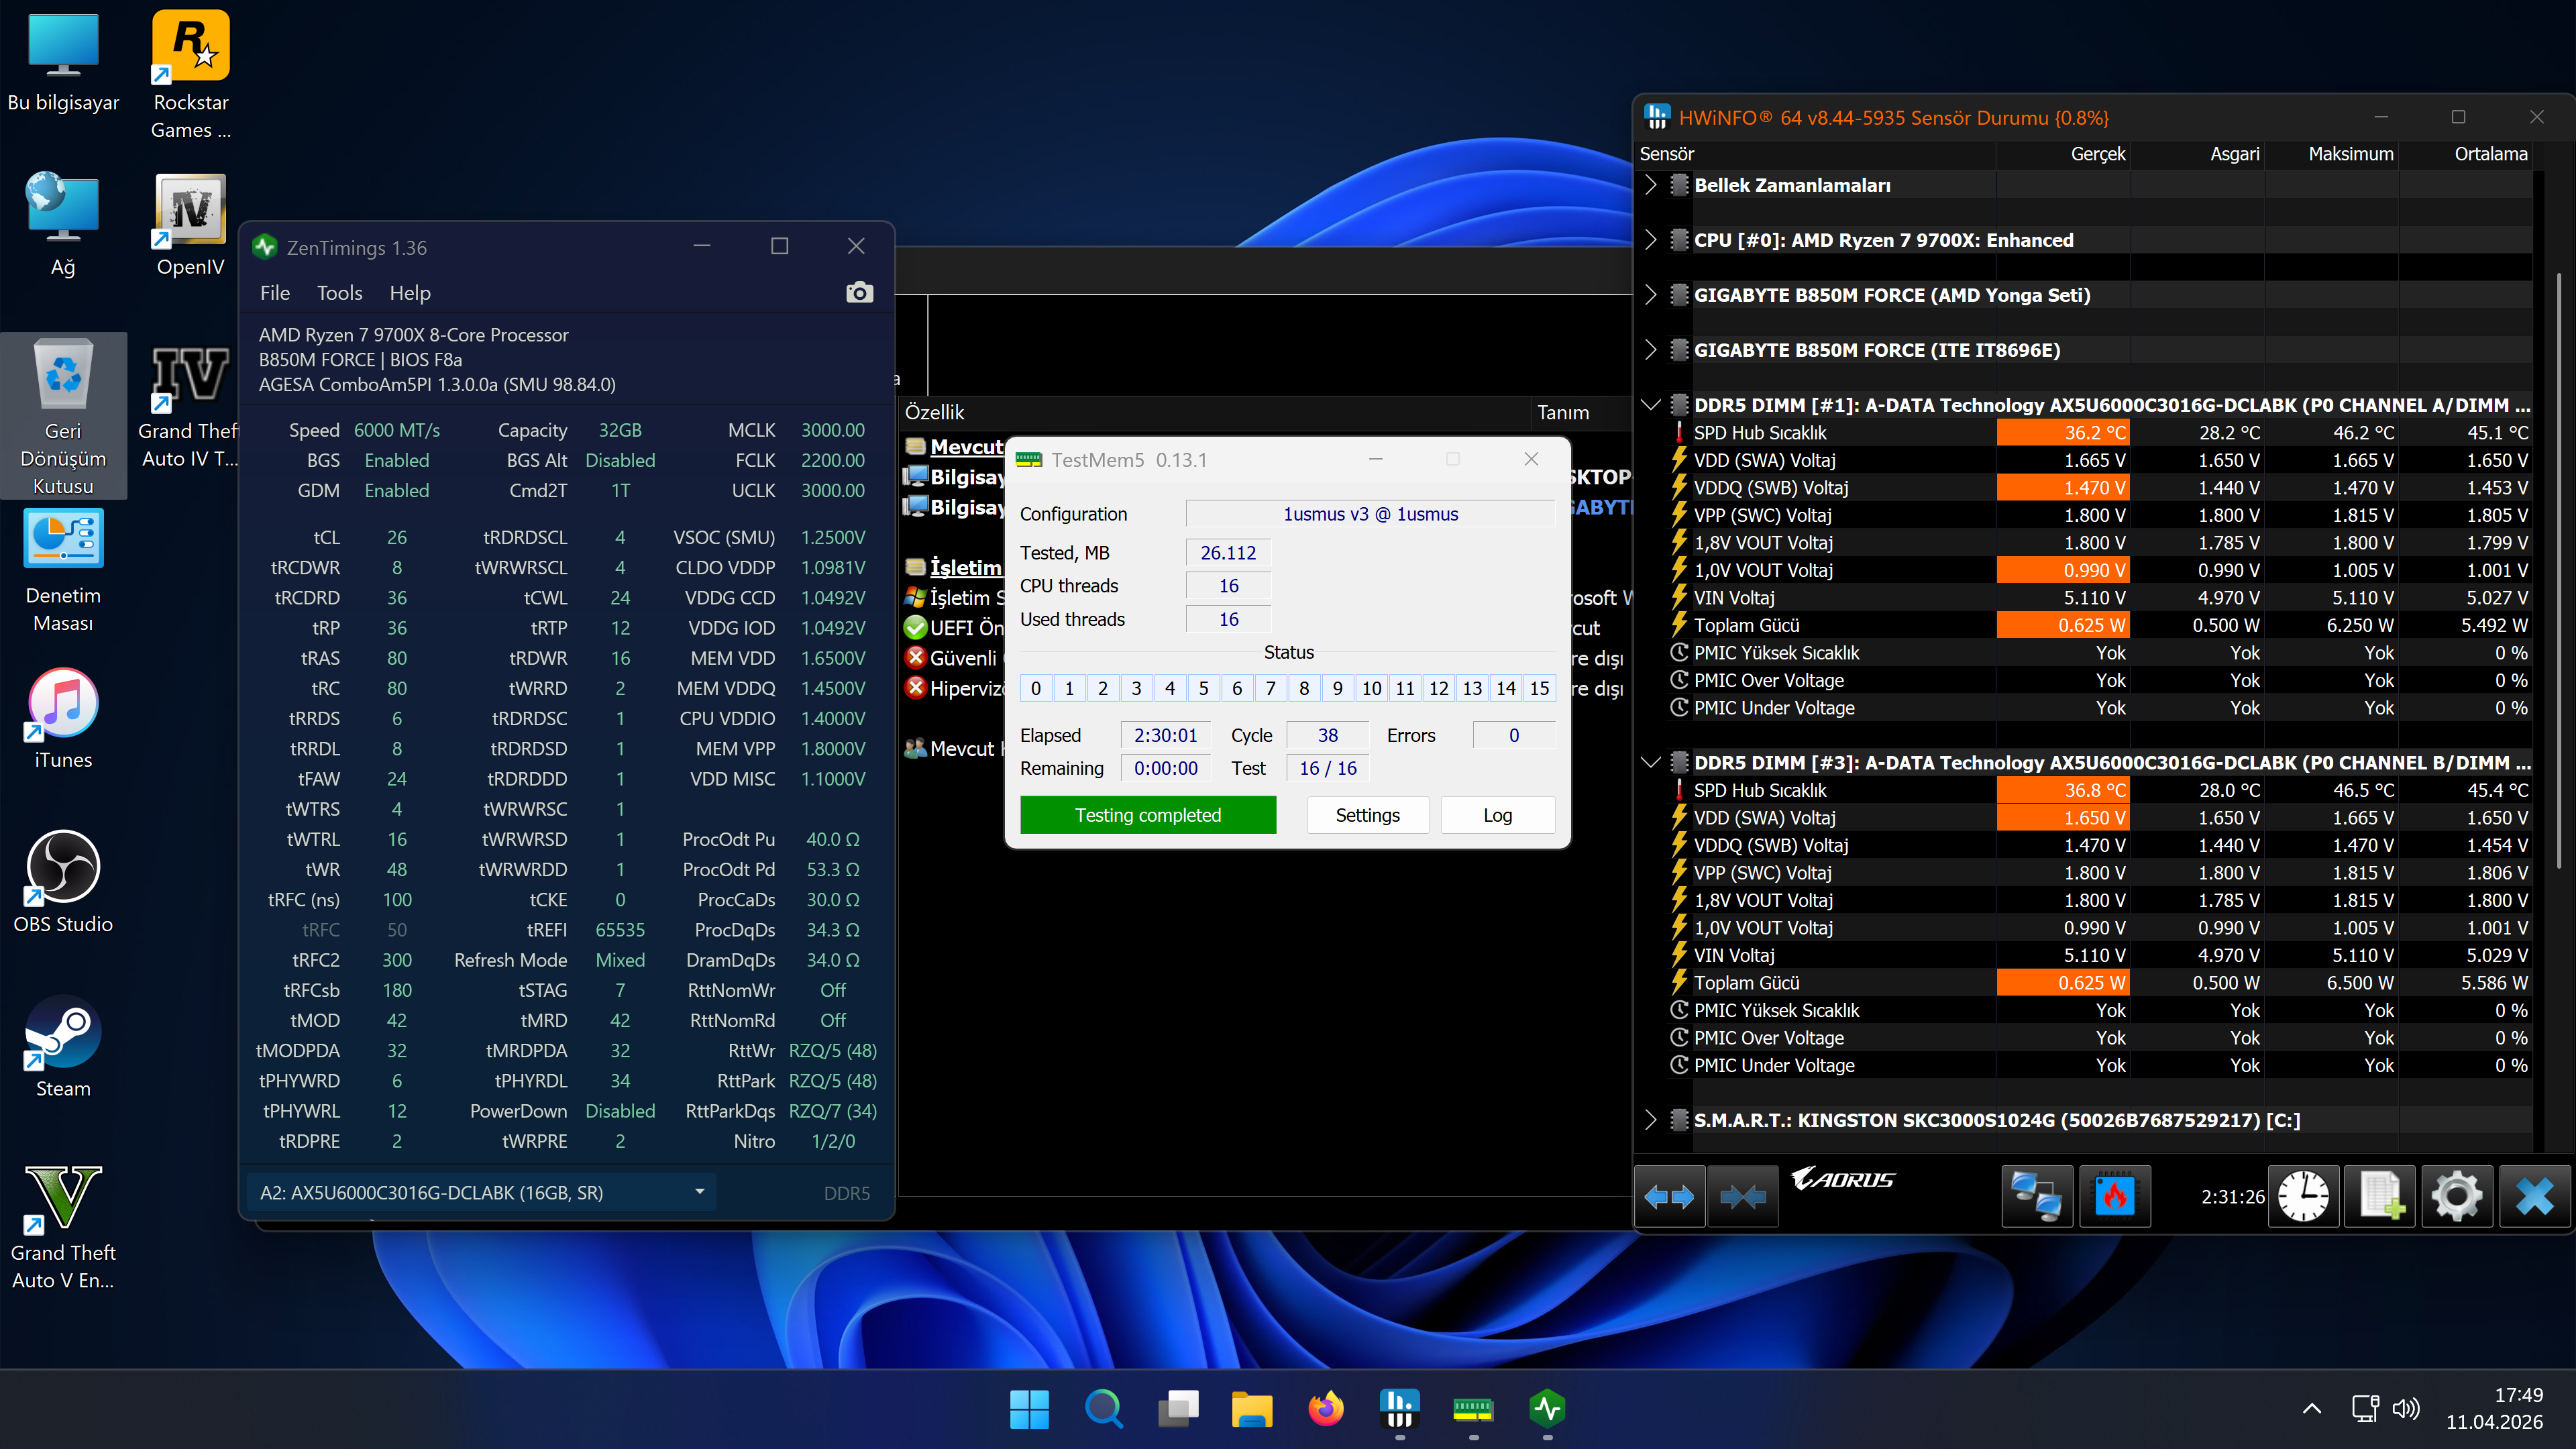Open File Explorer from the taskbar
Viewport: 2576px width, 1449px height.
click(1252, 1409)
